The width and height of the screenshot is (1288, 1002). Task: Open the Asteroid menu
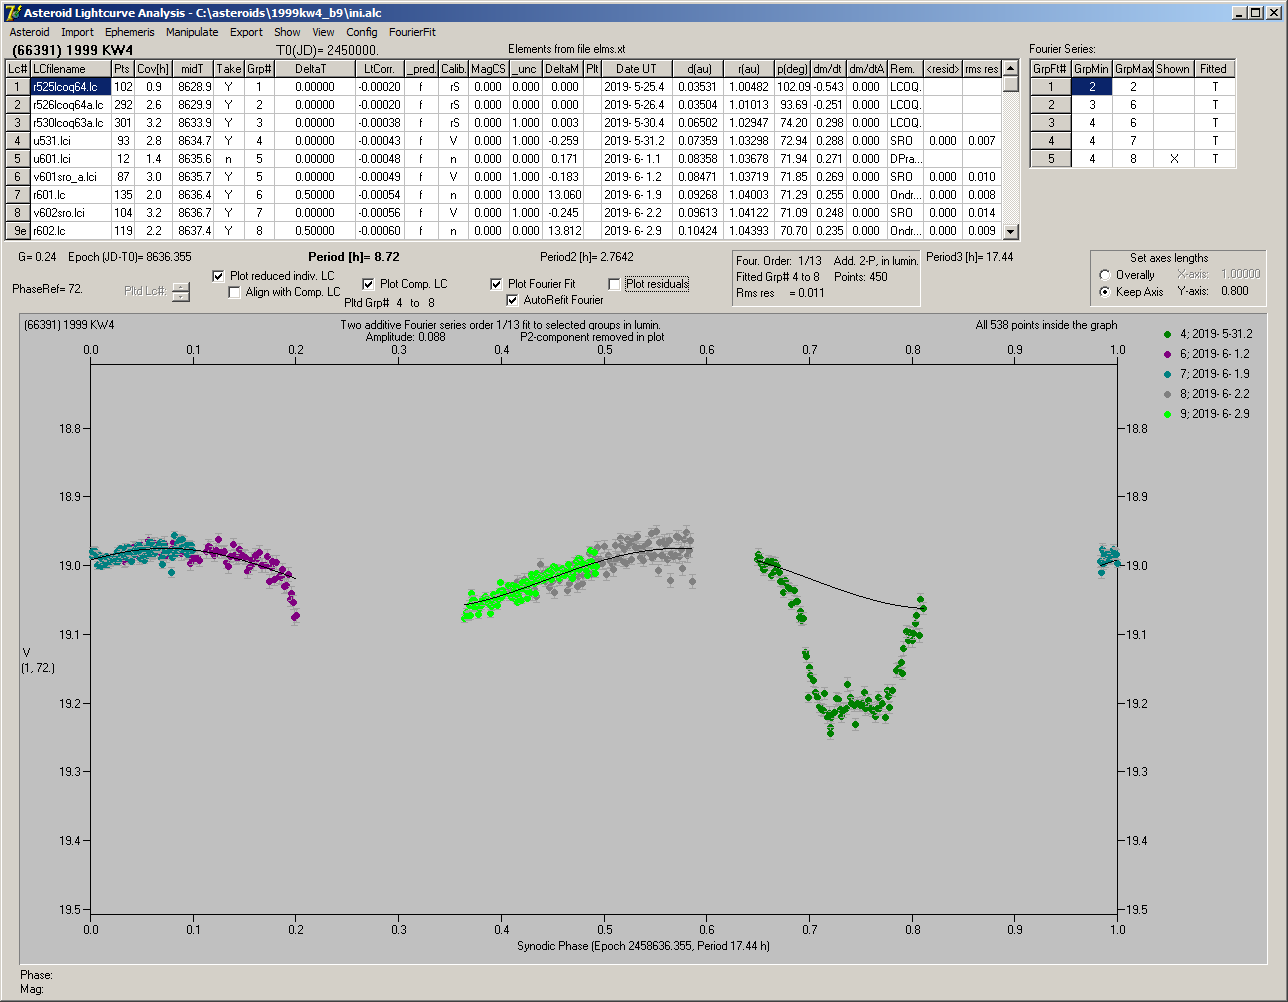(x=29, y=32)
